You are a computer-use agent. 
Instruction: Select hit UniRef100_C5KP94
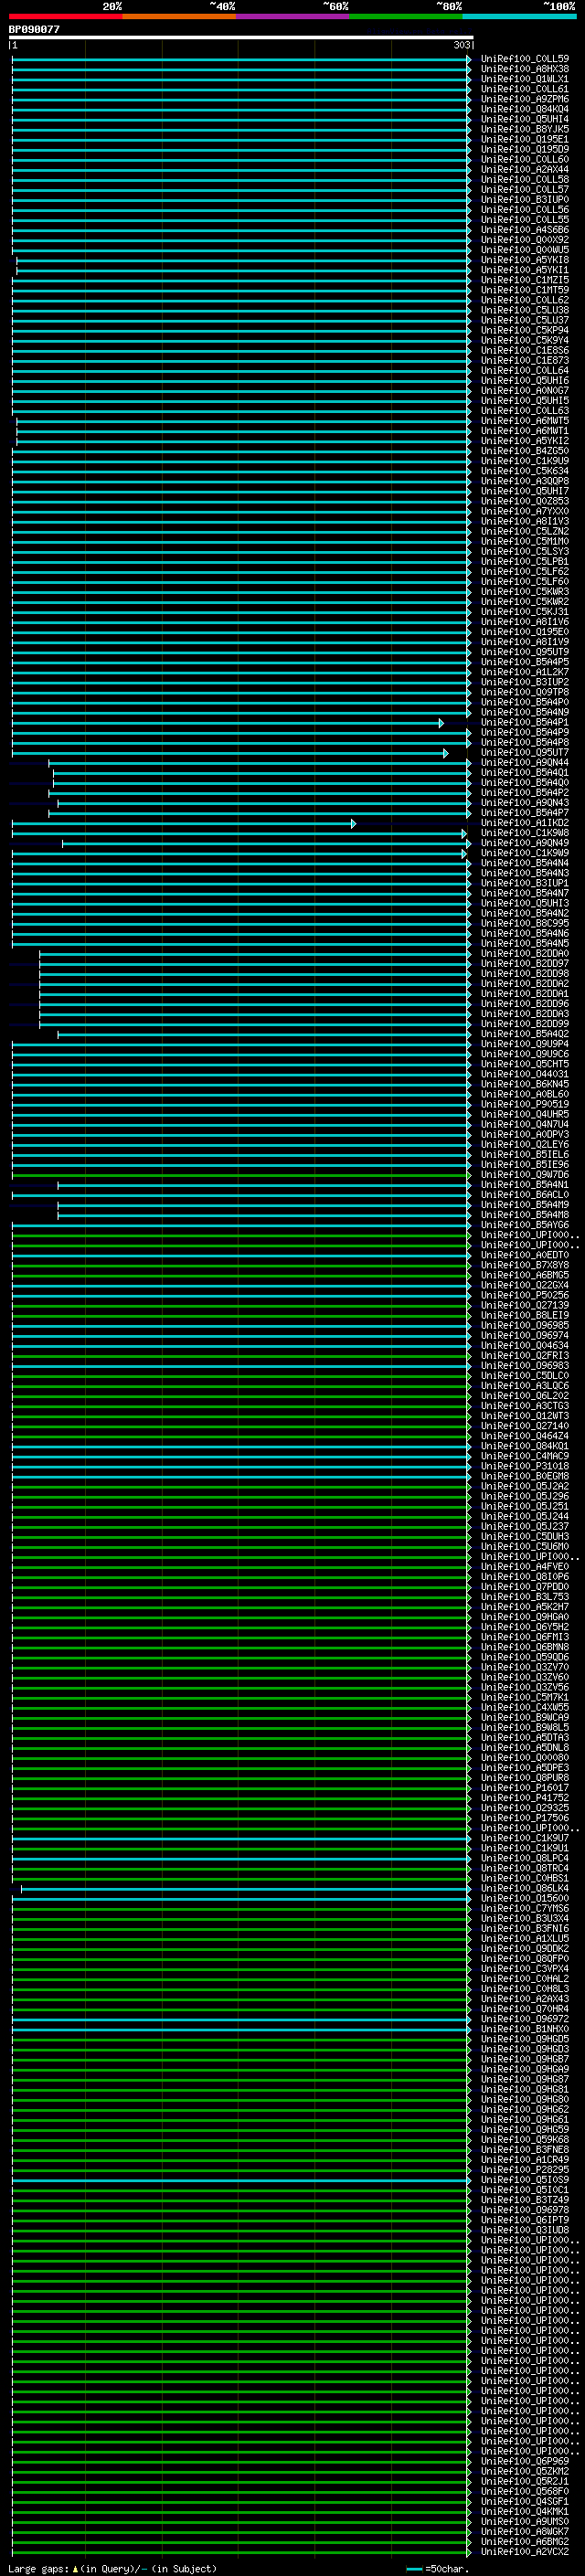524,330
